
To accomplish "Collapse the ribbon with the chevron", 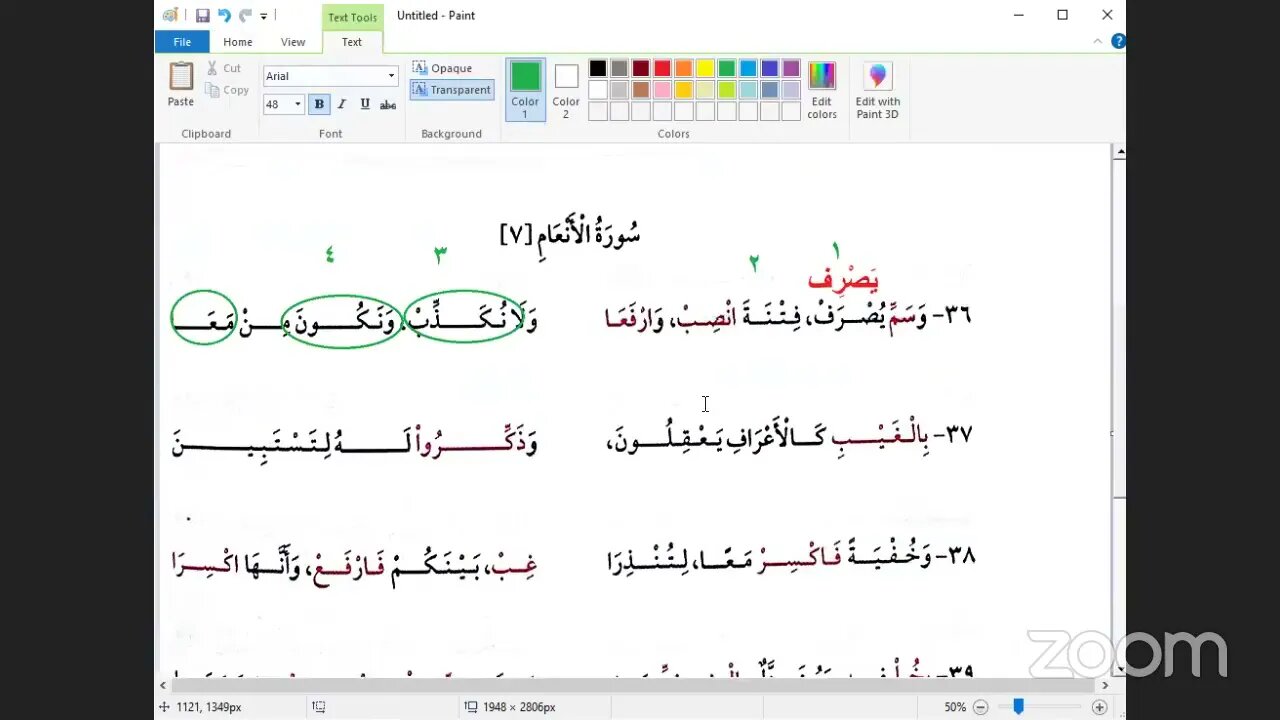I will coord(1098,41).
